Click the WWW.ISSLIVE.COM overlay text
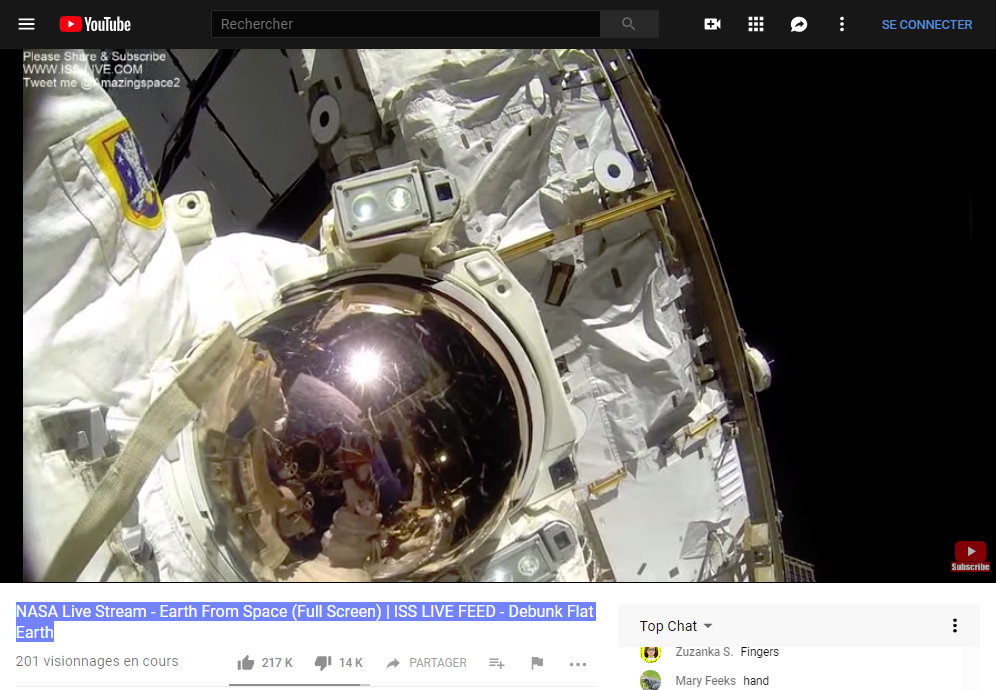 [83, 69]
